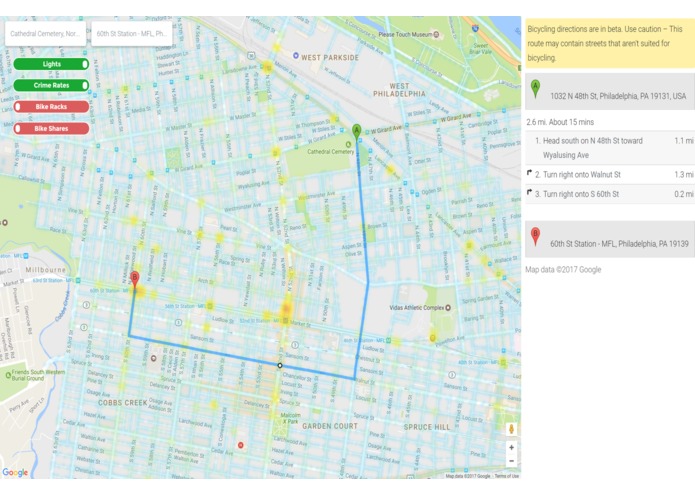Click destination 60th St Station - MFL address
The height and width of the screenshot is (494, 695).
[619, 244]
